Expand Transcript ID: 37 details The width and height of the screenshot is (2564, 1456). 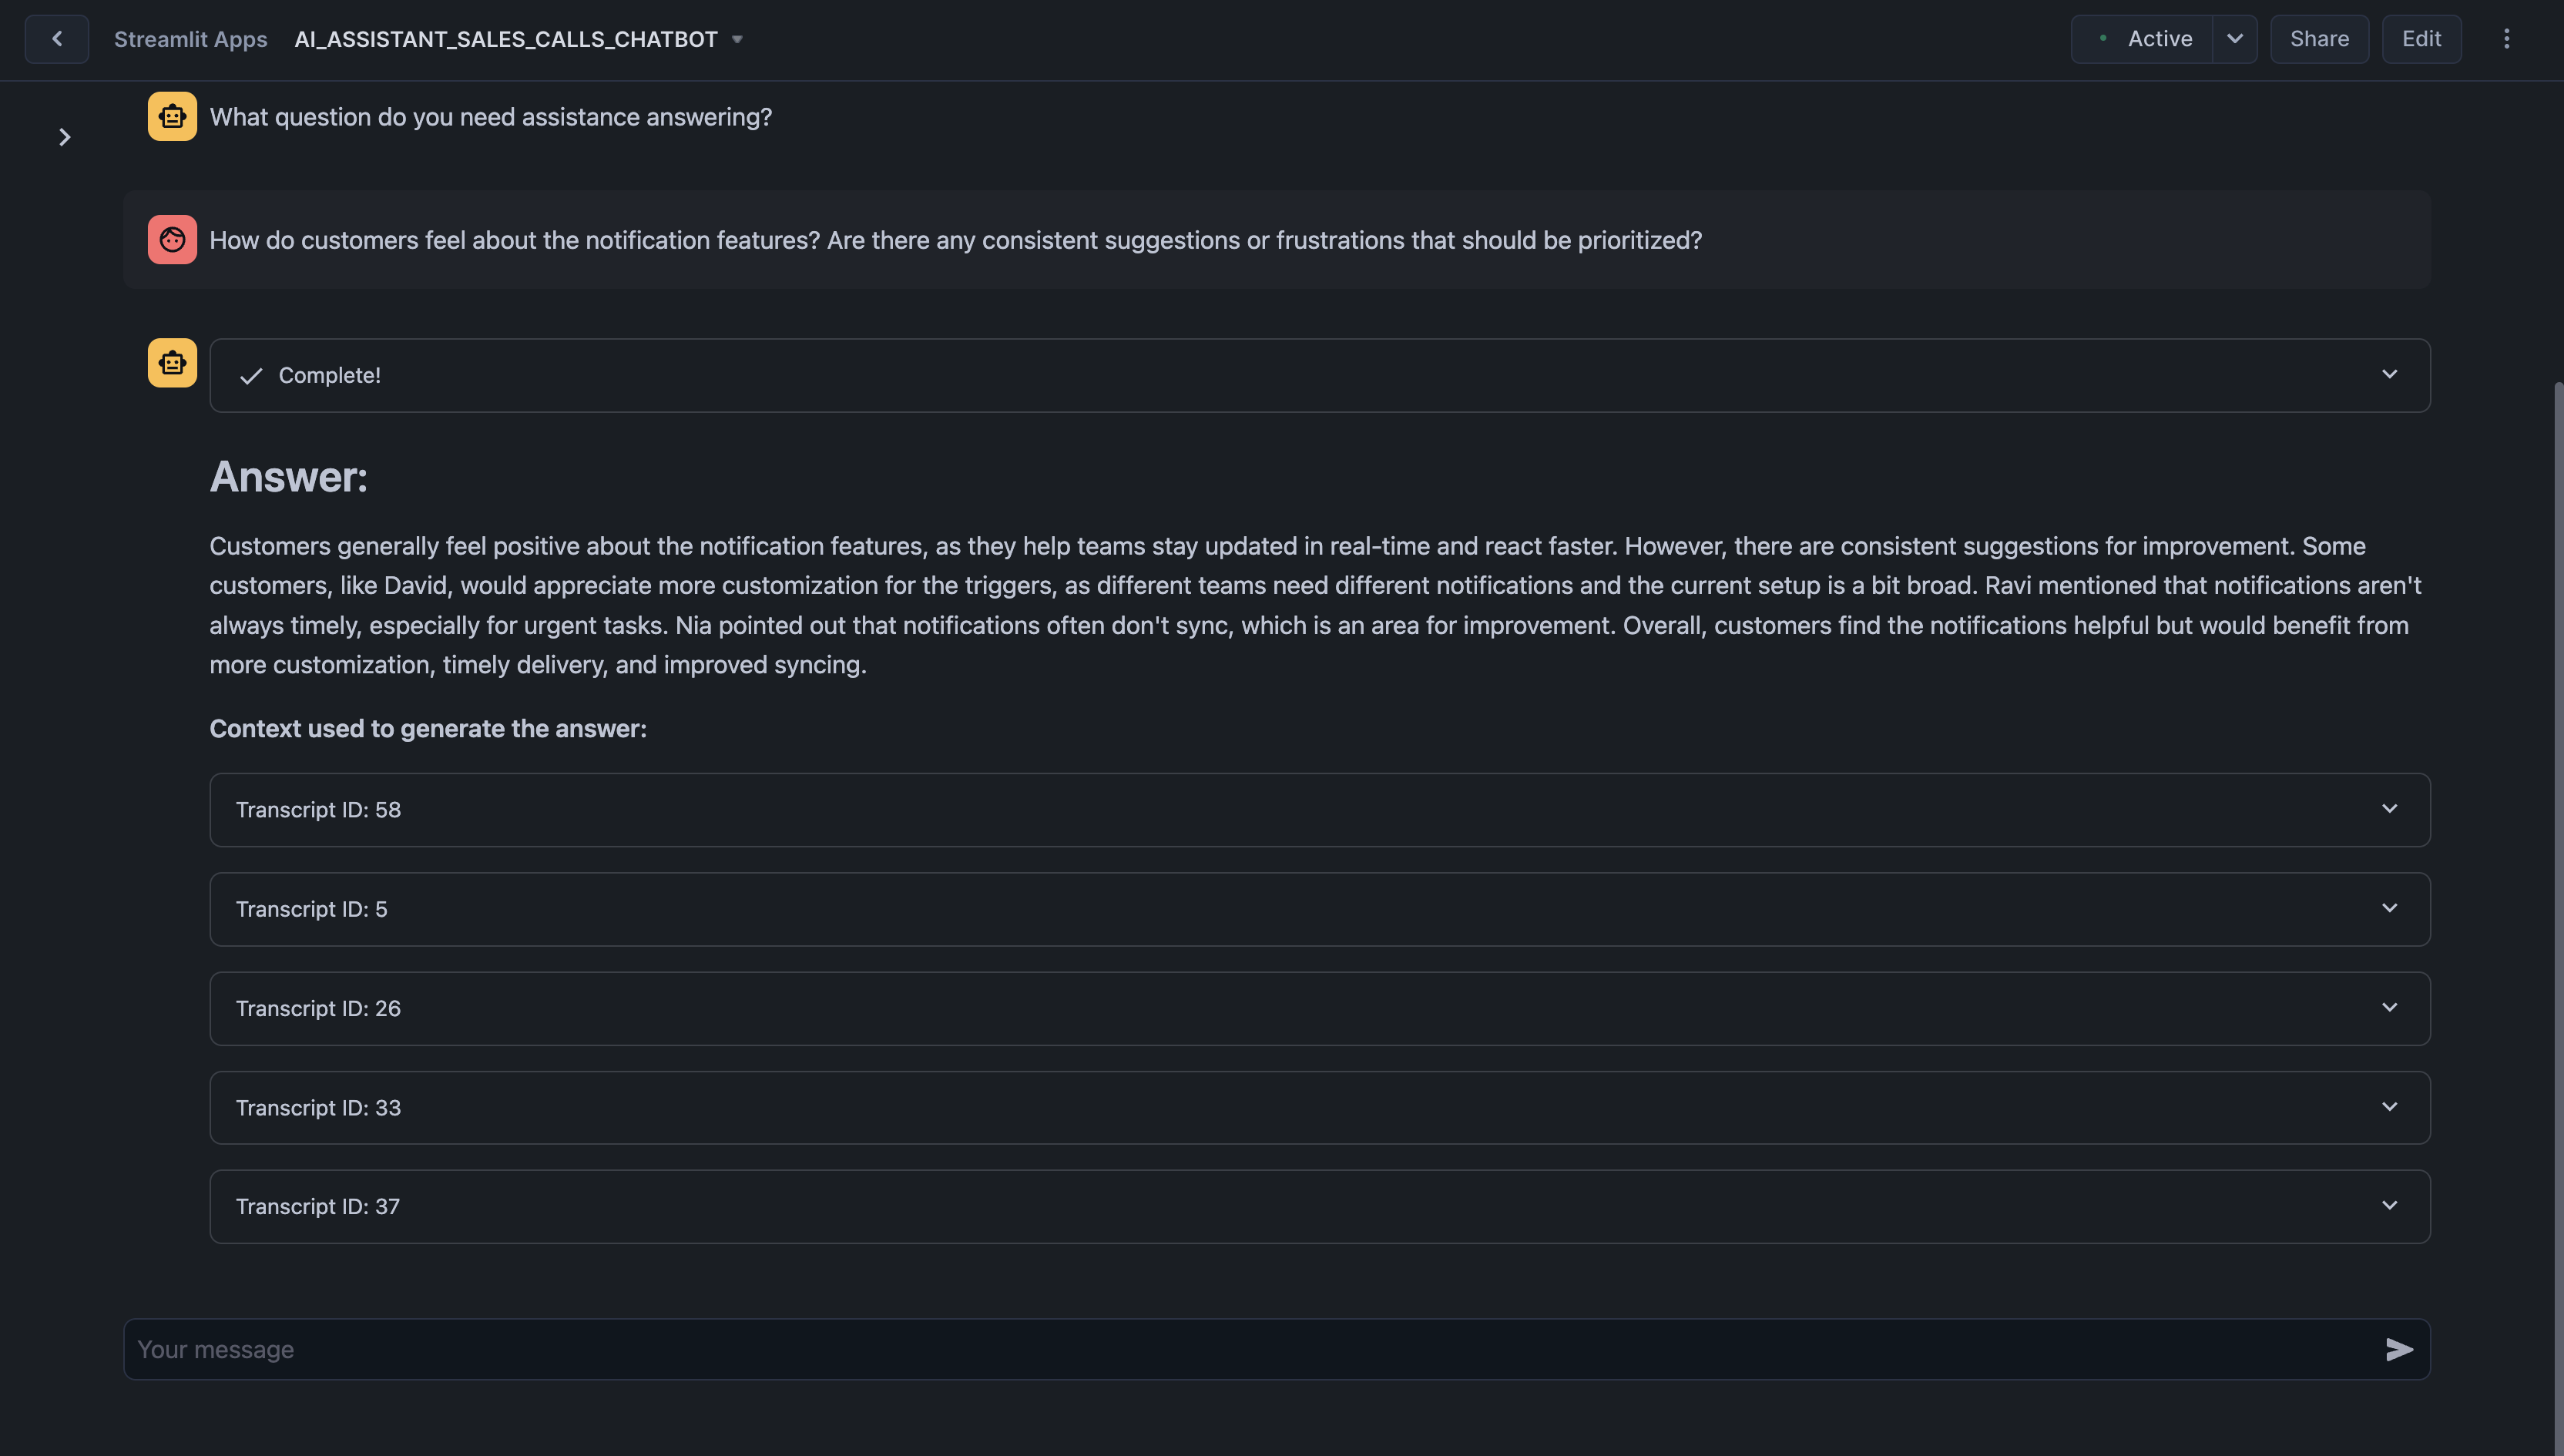pyautogui.click(x=2390, y=1206)
